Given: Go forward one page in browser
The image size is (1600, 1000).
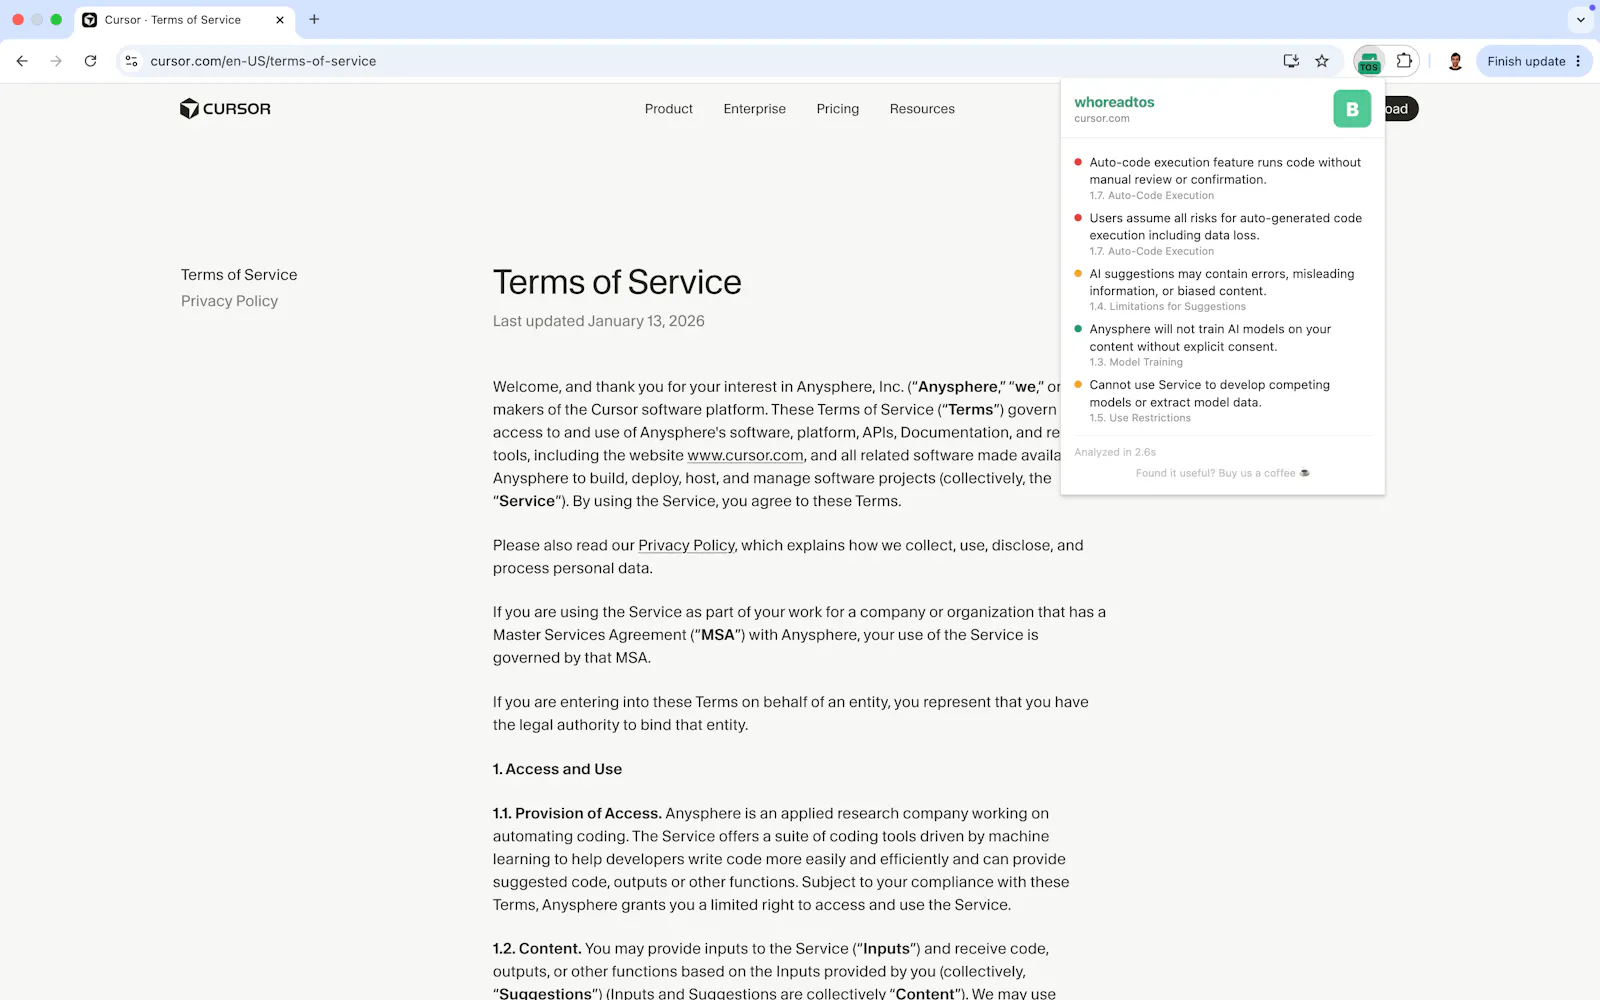Looking at the screenshot, I should pyautogui.click(x=56, y=61).
